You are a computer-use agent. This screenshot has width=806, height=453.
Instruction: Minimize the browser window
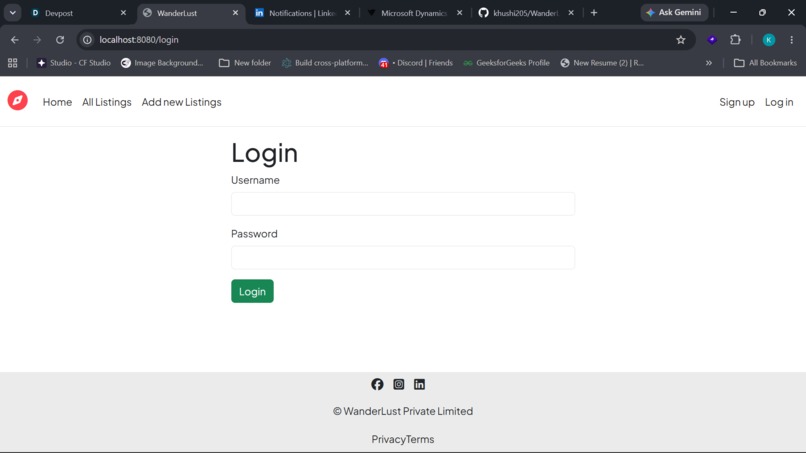pos(734,12)
